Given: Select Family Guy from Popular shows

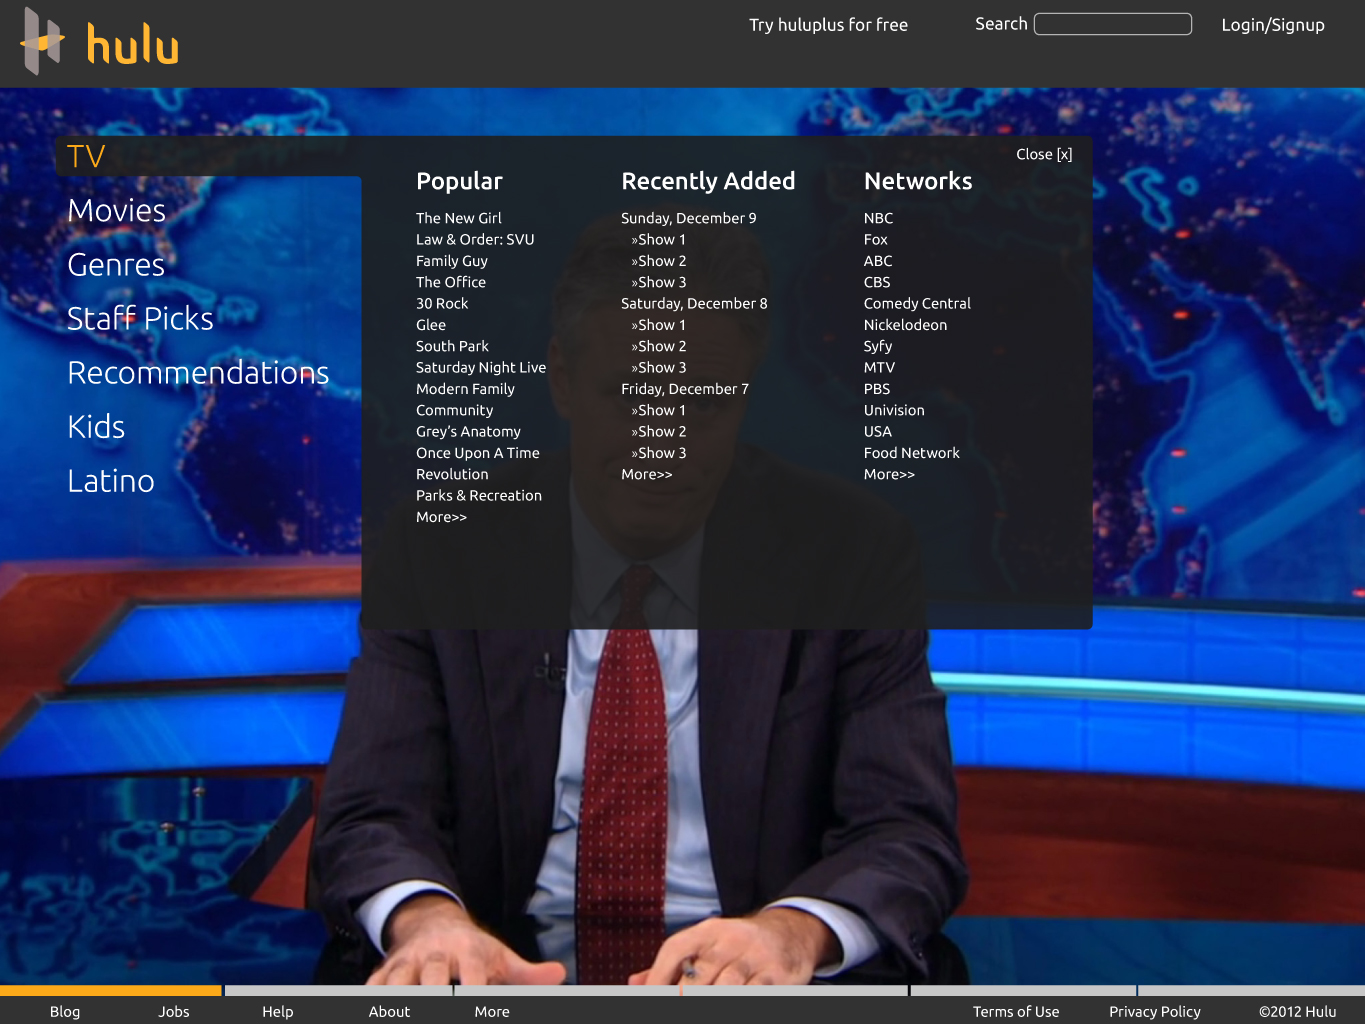Looking at the screenshot, I should 452,261.
